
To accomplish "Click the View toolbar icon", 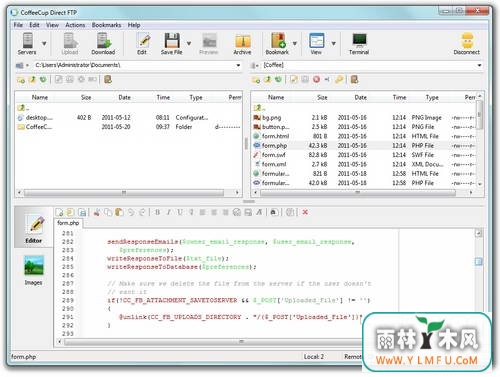I will coord(316,44).
